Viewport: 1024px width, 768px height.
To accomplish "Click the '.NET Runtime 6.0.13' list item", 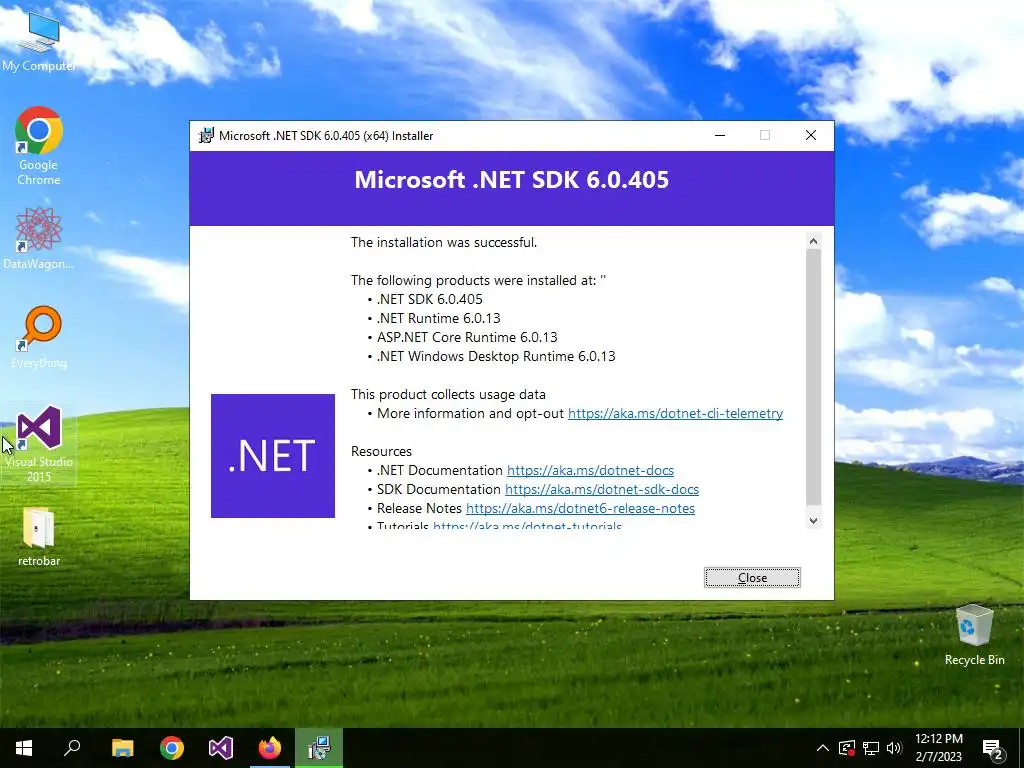I will tap(438, 318).
